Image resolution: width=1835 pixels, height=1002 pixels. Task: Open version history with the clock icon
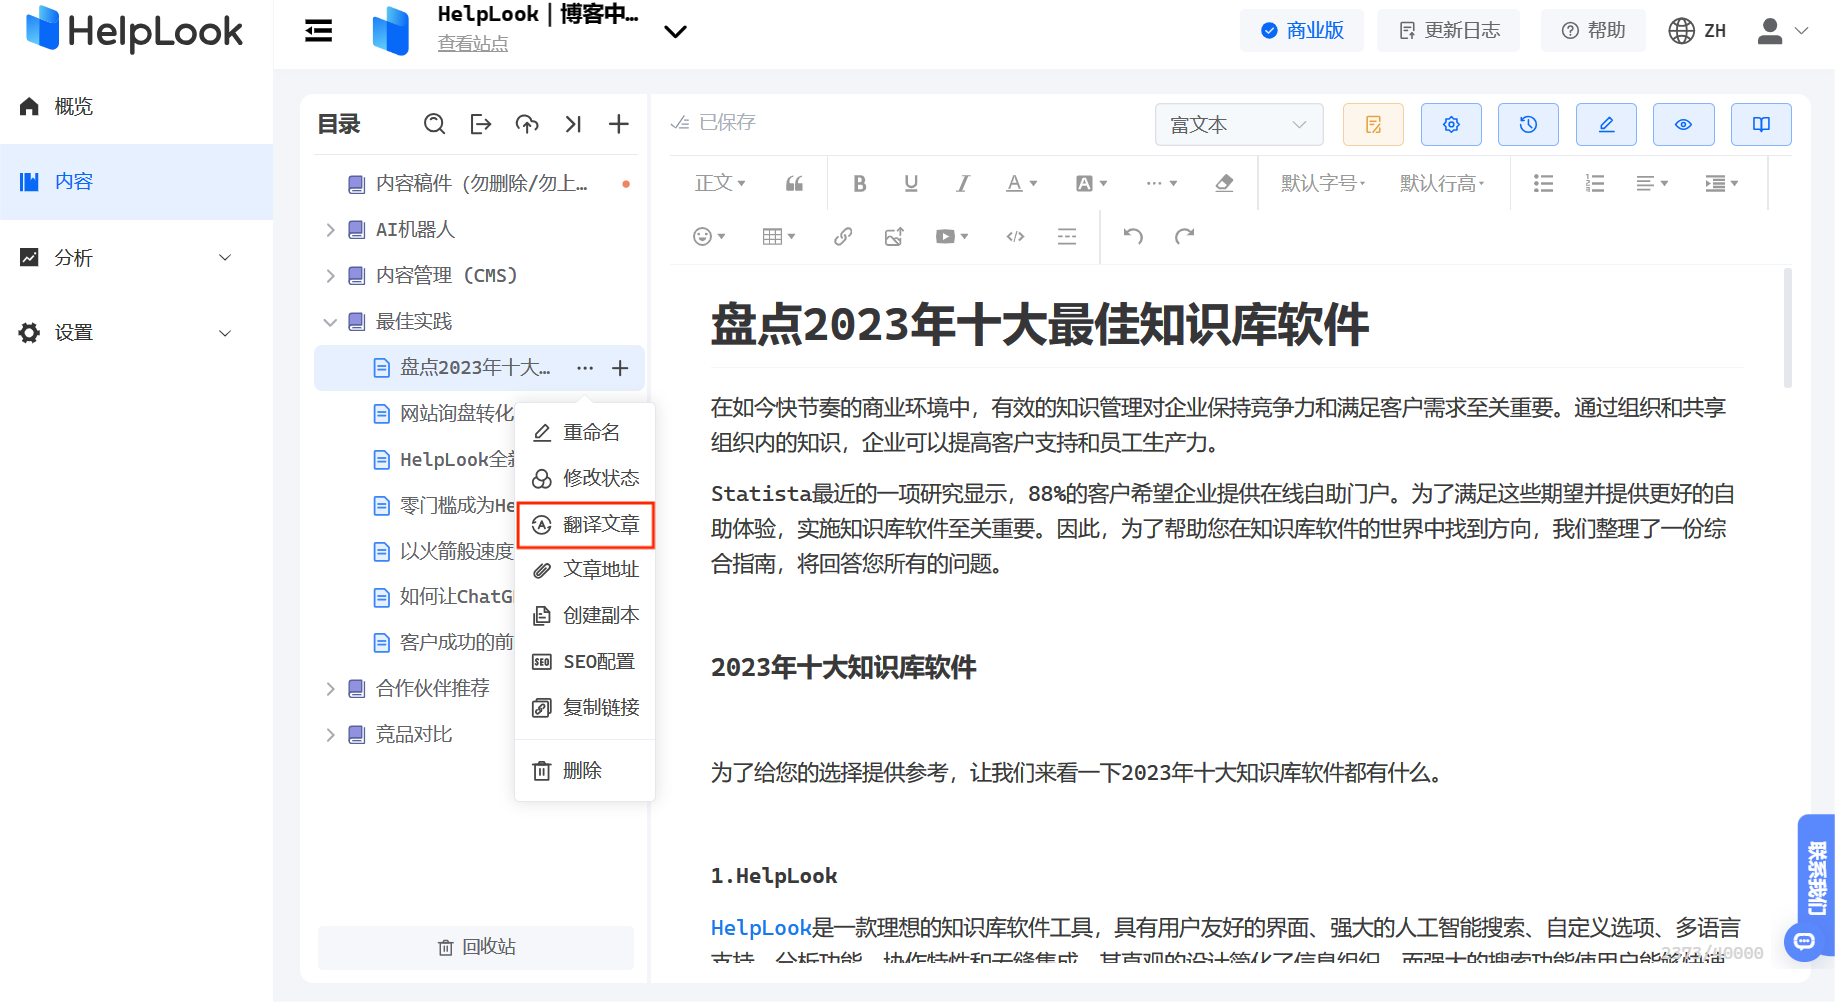[x=1528, y=124]
